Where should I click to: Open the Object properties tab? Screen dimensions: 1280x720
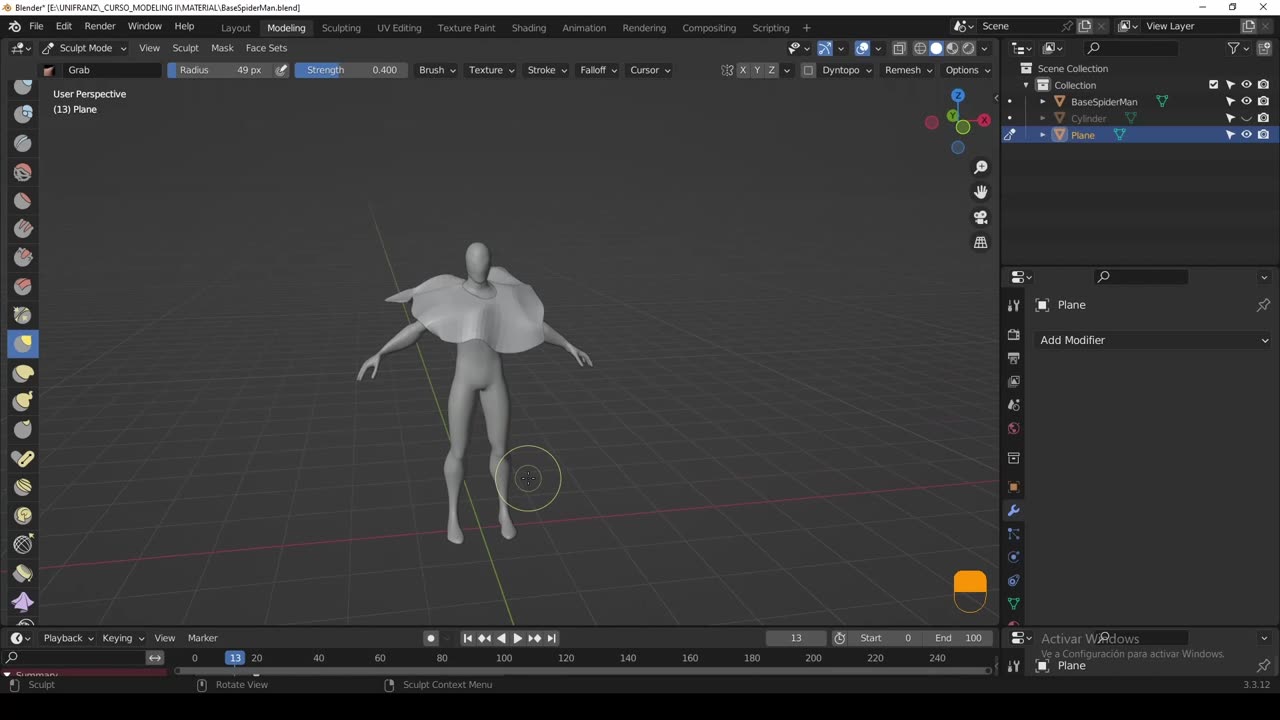1014,487
